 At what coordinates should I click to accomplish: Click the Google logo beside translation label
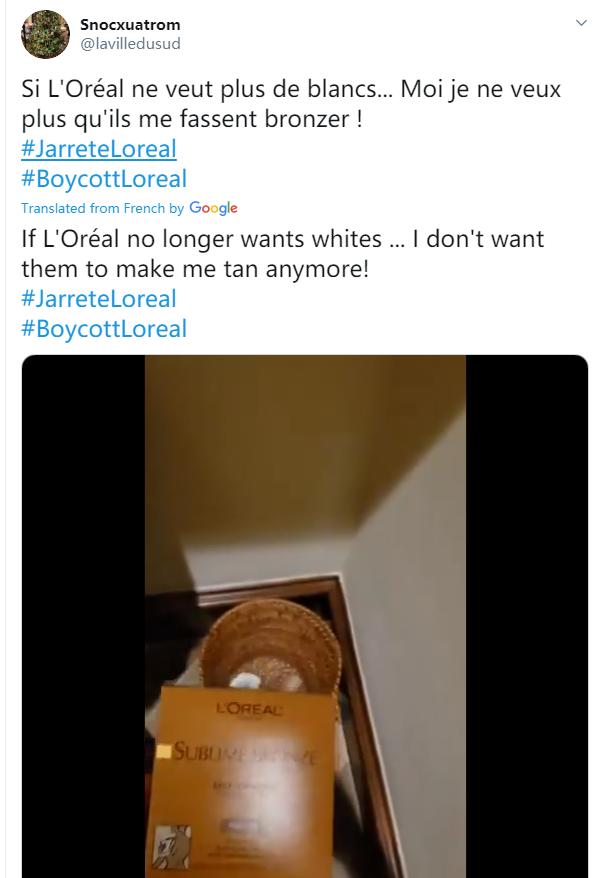click(213, 208)
